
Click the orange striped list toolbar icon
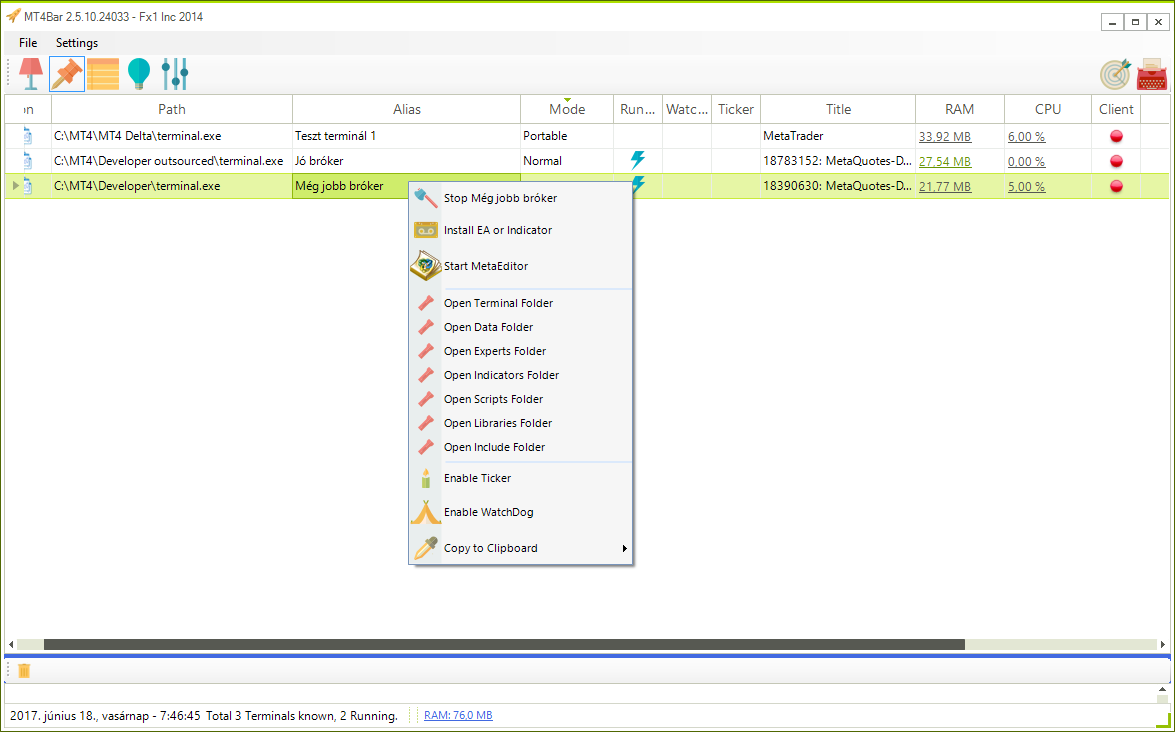pyautogui.click(x=103, y=74)
